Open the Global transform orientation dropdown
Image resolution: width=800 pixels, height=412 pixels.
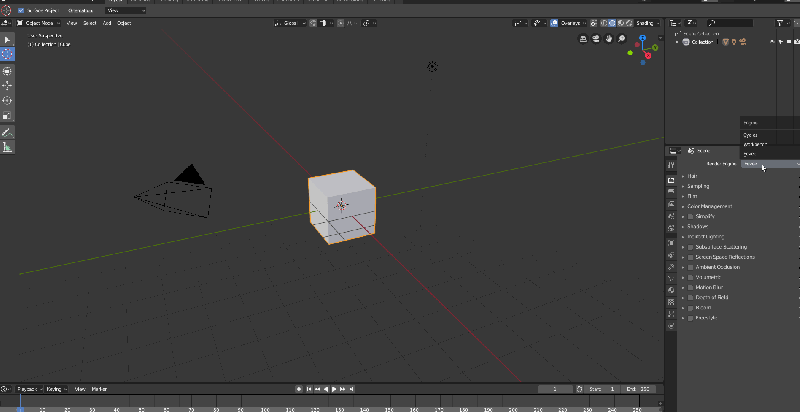pyautogui.click(x=290, y=23)
